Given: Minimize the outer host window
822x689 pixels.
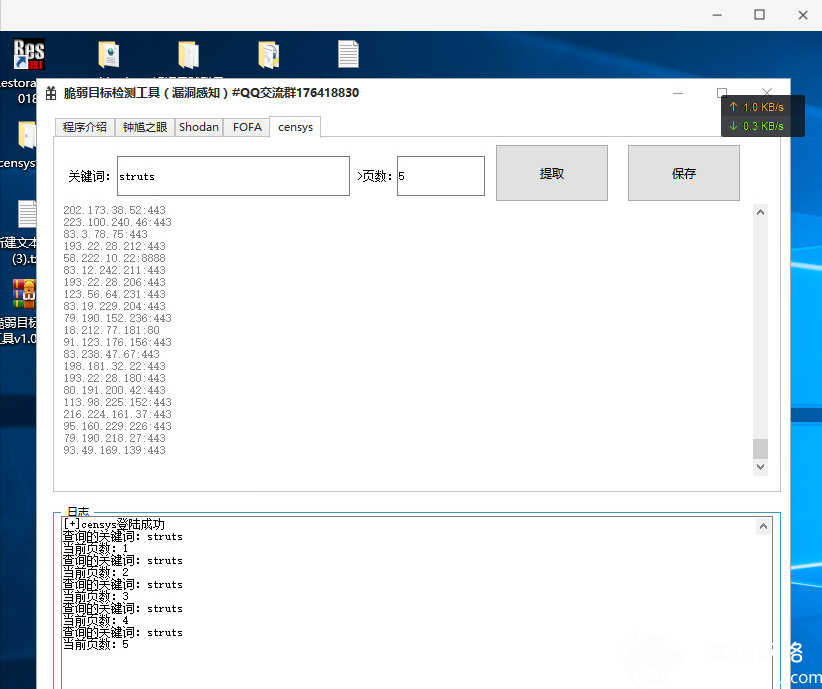Looking at the screenshot, I should [717, 15].
